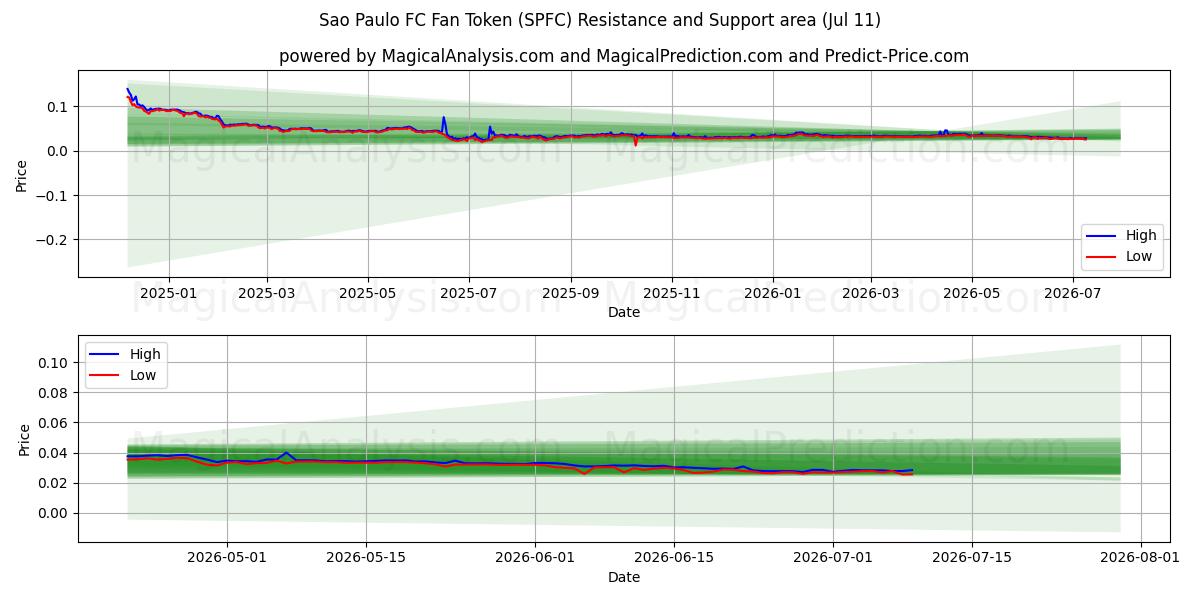Click the bottom chart 'Date' axis label
The height and width of the screenshot is (600, 1200).
[624, 577]
